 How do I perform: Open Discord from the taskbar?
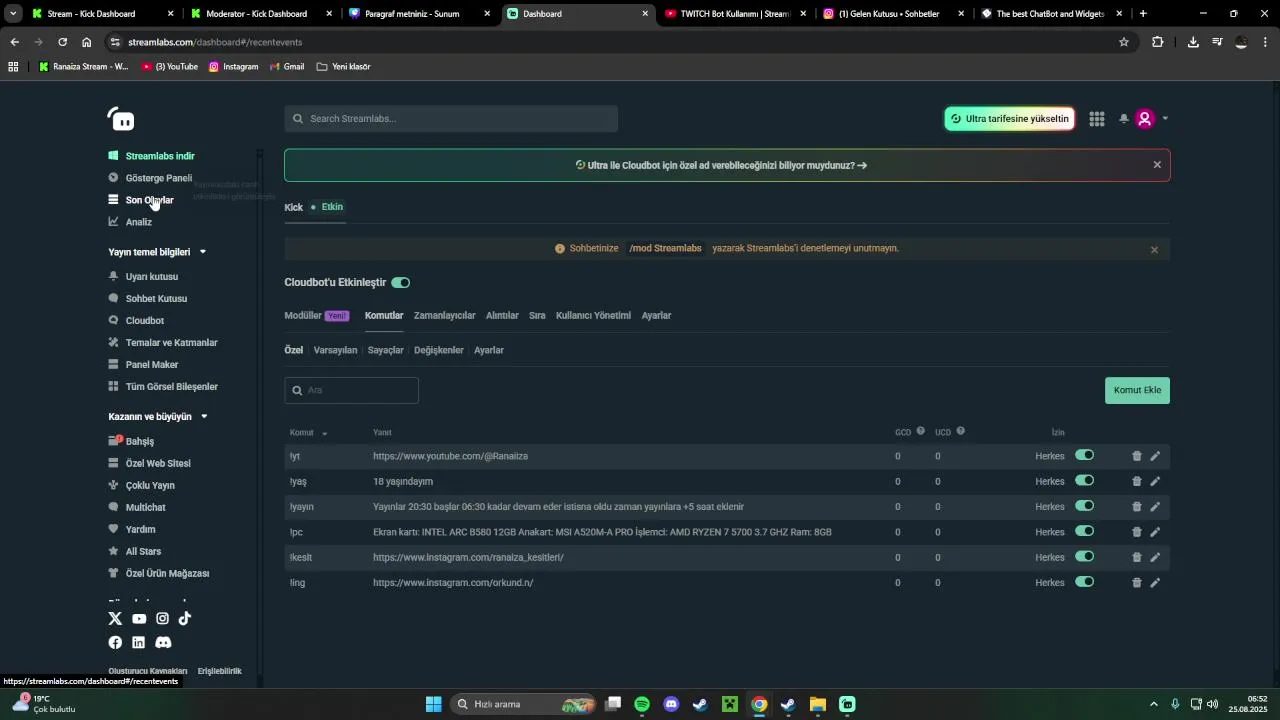671,704
